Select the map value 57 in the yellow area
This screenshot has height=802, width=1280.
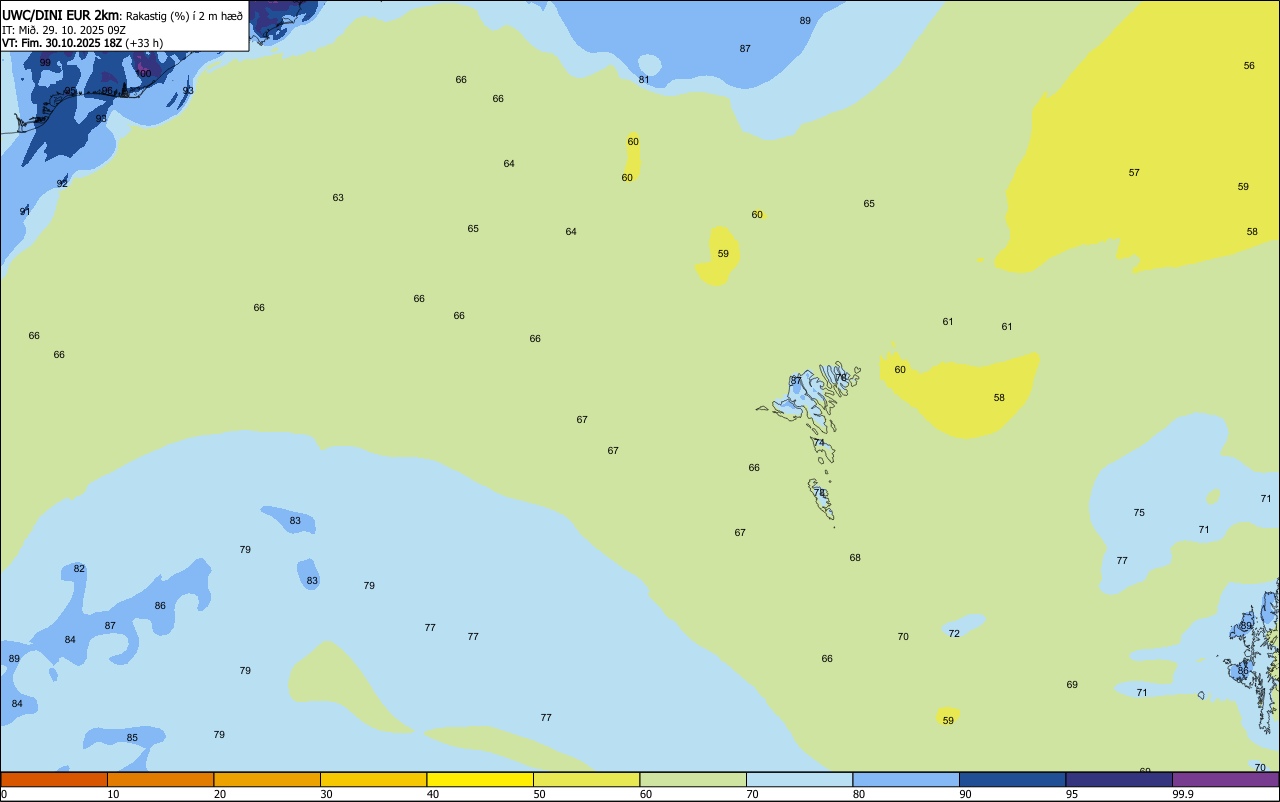tap(1134, 172)
